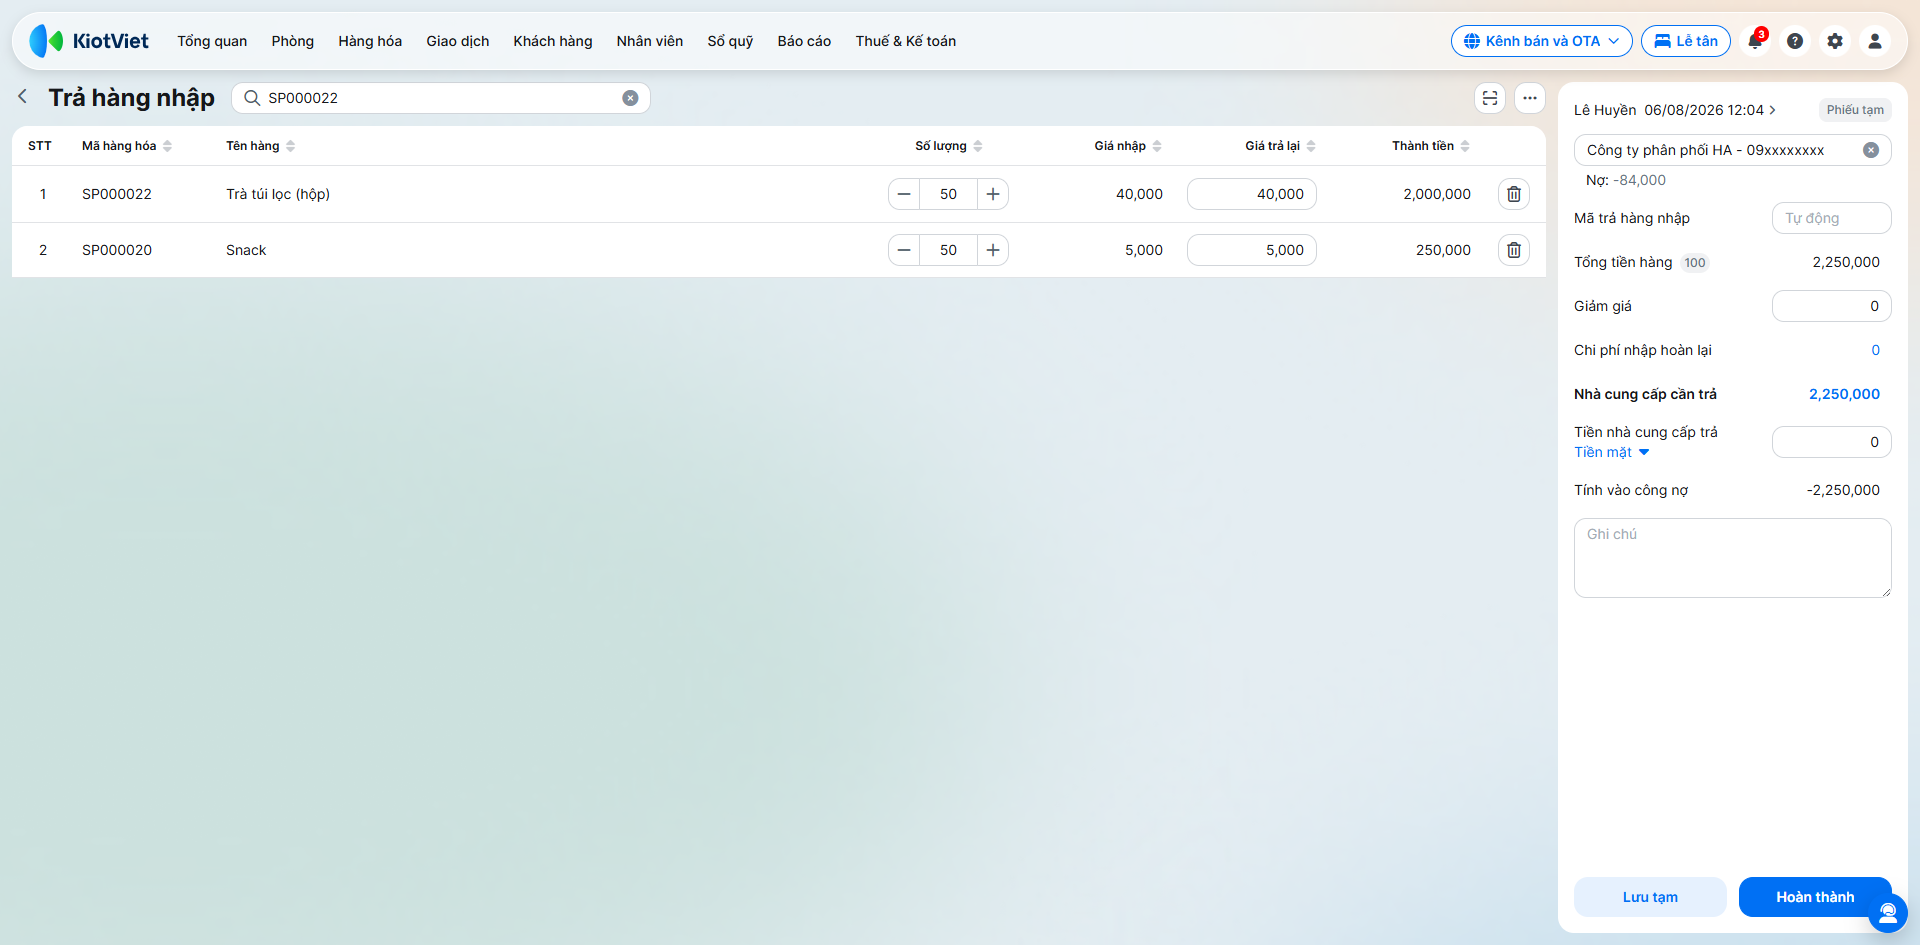Go back with the arrow beside Trả hàng nhập
The height and width of the screenshot is (945, 1920).
23,97
